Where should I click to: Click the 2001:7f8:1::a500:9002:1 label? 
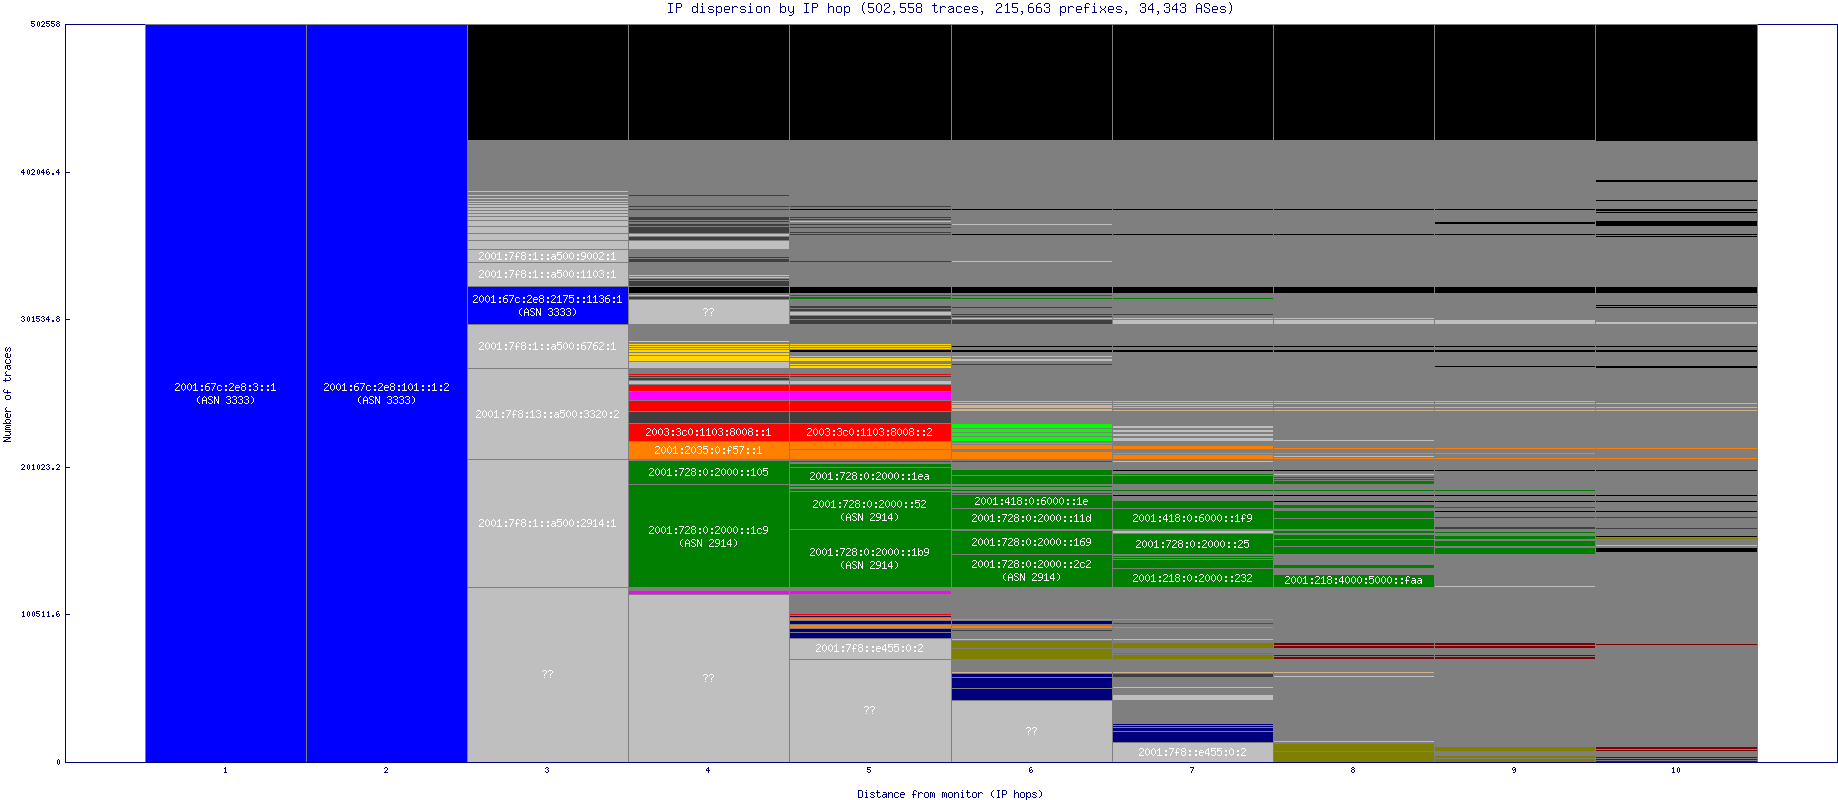pyautogui.click(x=547, y=256)
